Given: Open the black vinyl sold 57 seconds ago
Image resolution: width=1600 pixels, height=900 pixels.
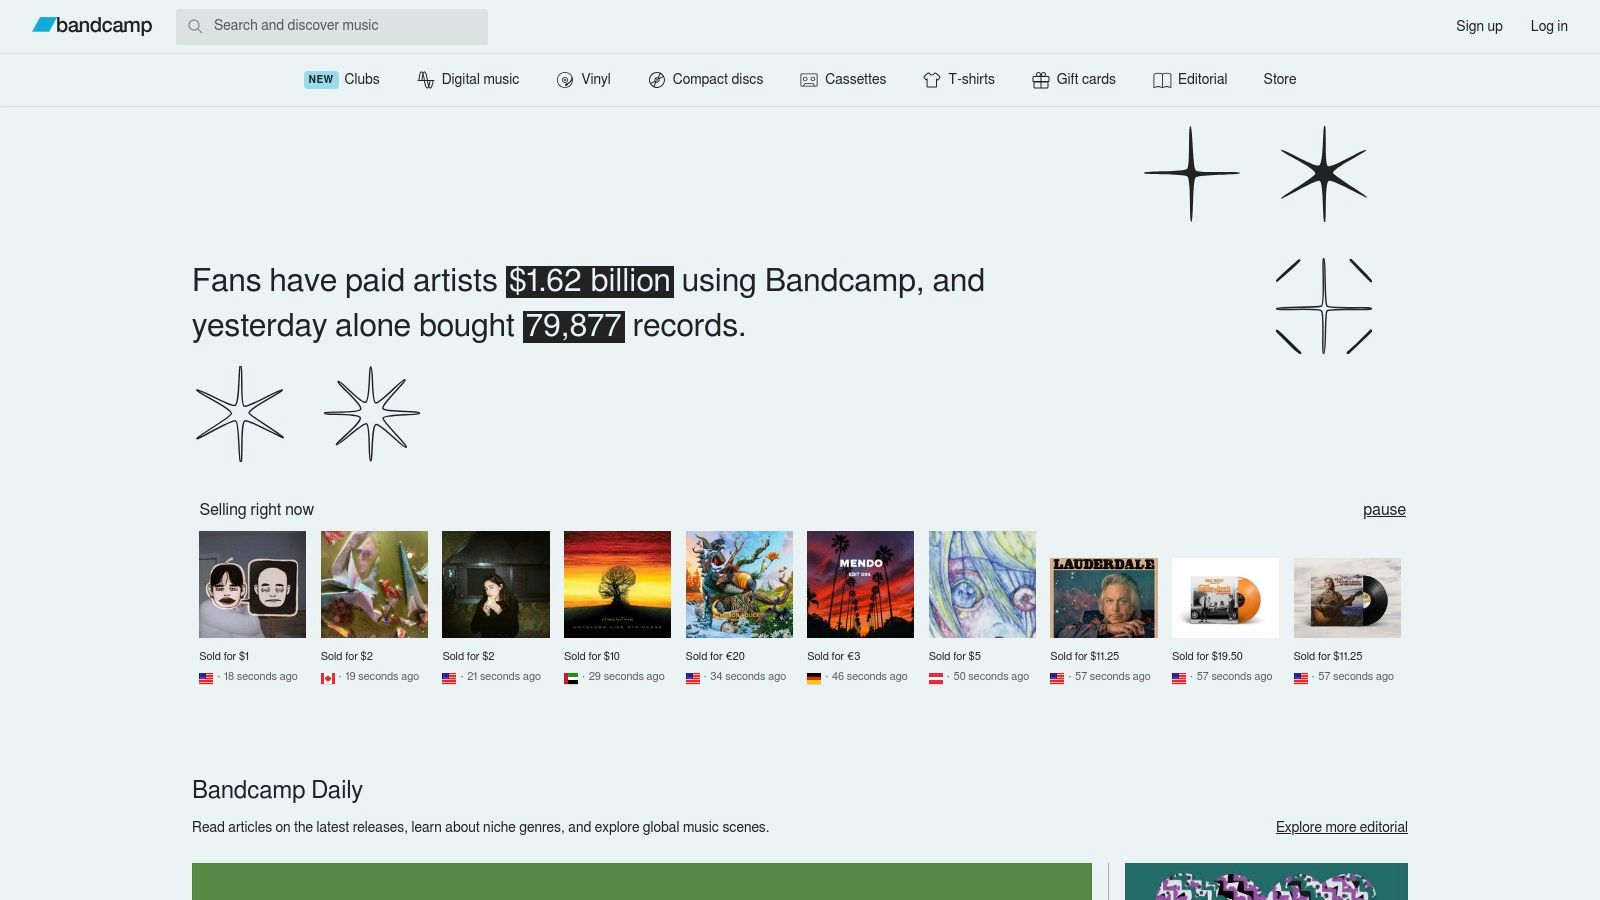Looking at the screenshot, I should 1347,598.
